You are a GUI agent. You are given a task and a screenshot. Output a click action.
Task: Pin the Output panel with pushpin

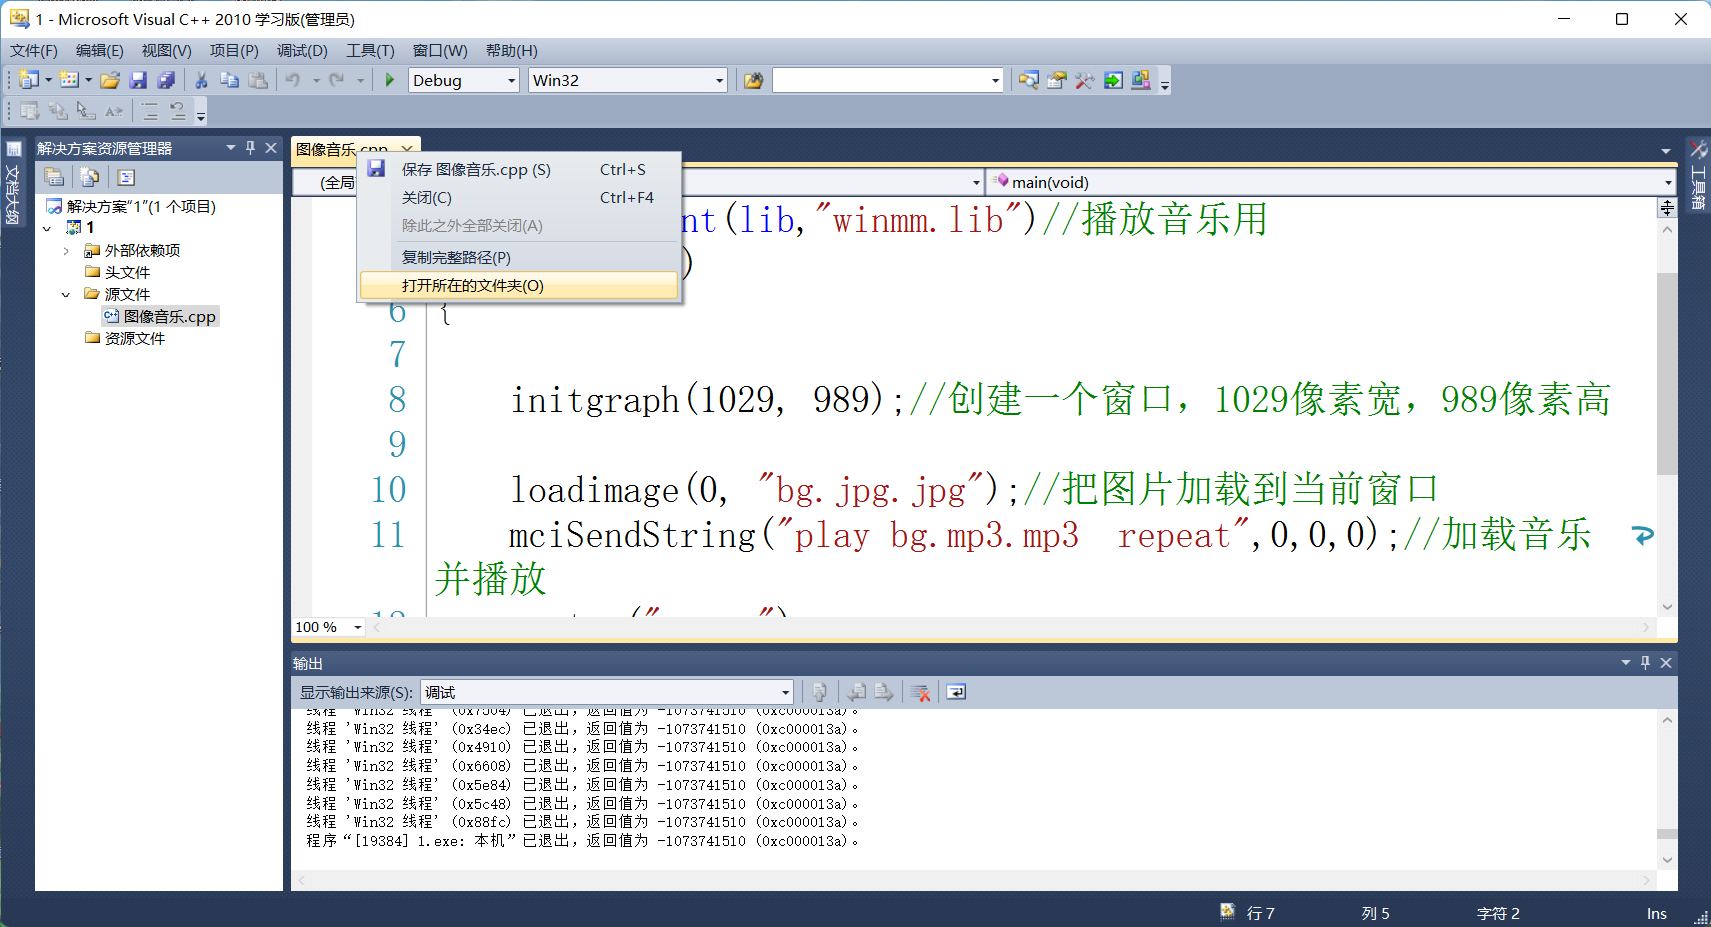[1646, 663]
